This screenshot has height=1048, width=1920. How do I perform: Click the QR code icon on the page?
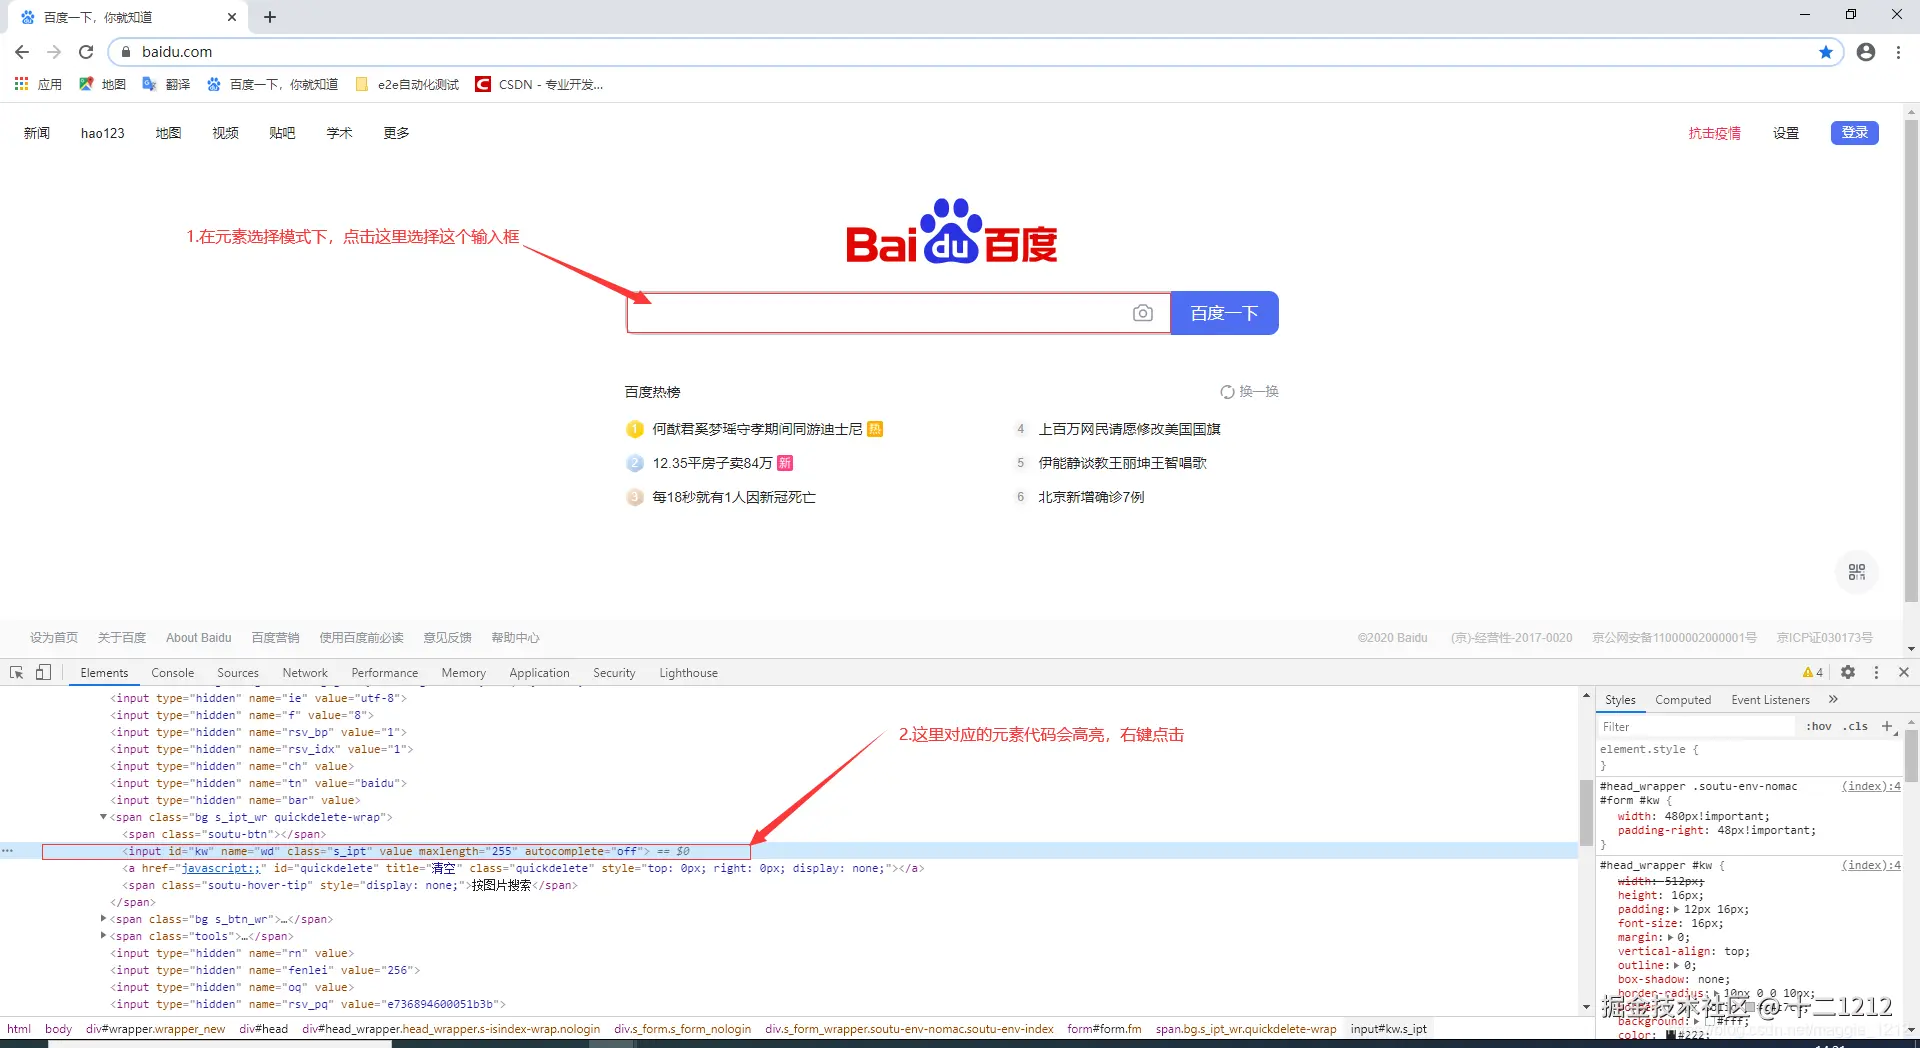pos(1857,572)
